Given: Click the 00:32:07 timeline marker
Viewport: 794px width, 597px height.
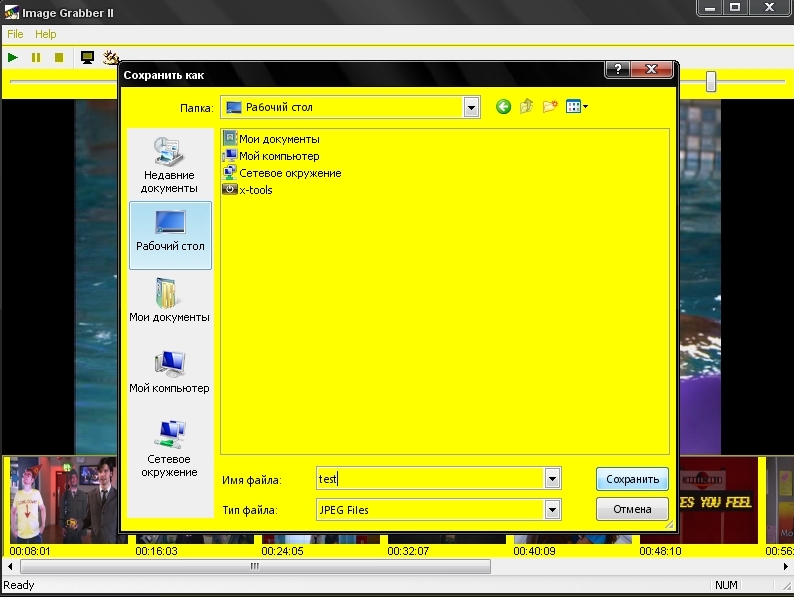Looking at the screenshot, I should coord(408,551).
